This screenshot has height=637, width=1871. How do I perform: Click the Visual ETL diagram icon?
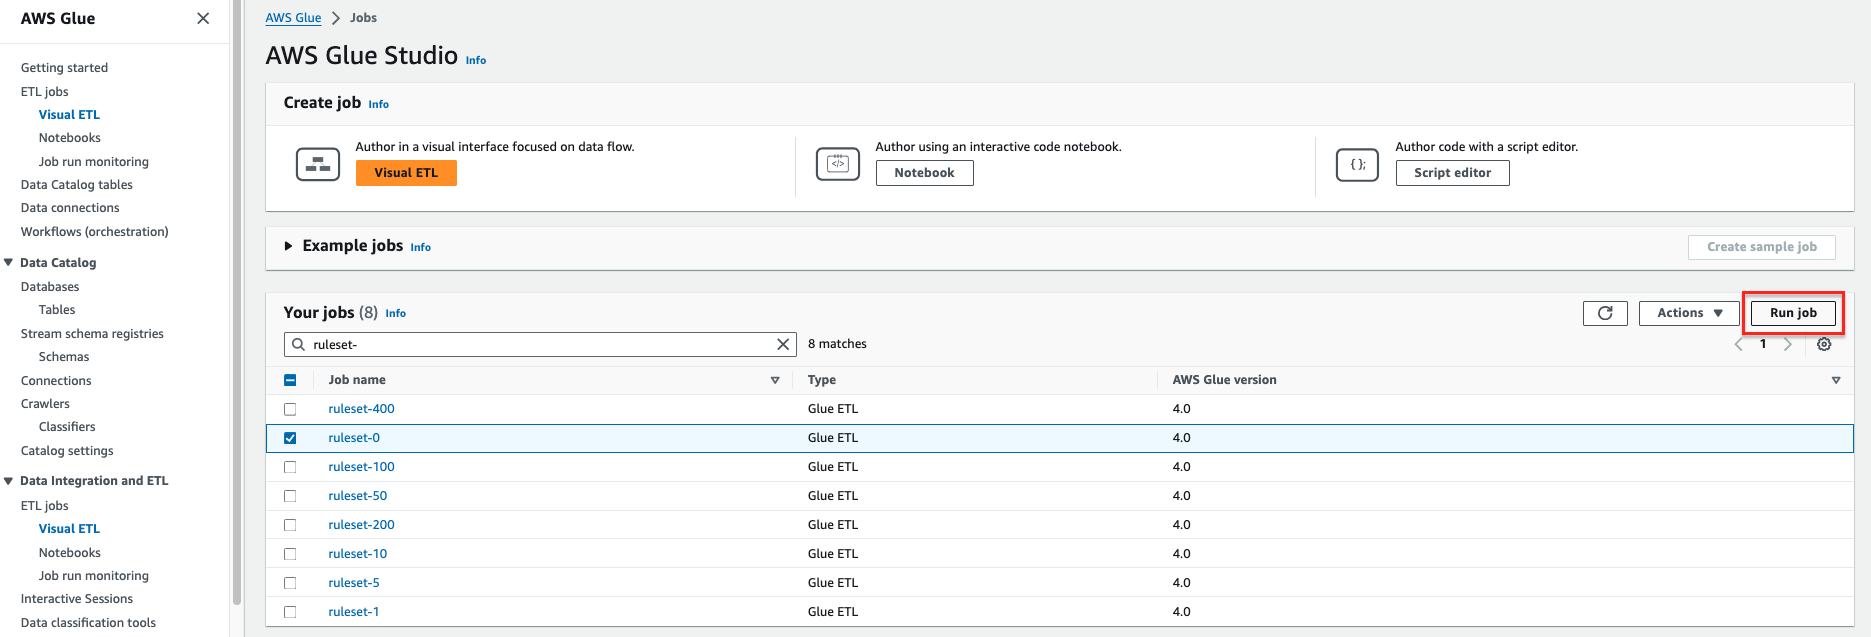pos(318,164)
